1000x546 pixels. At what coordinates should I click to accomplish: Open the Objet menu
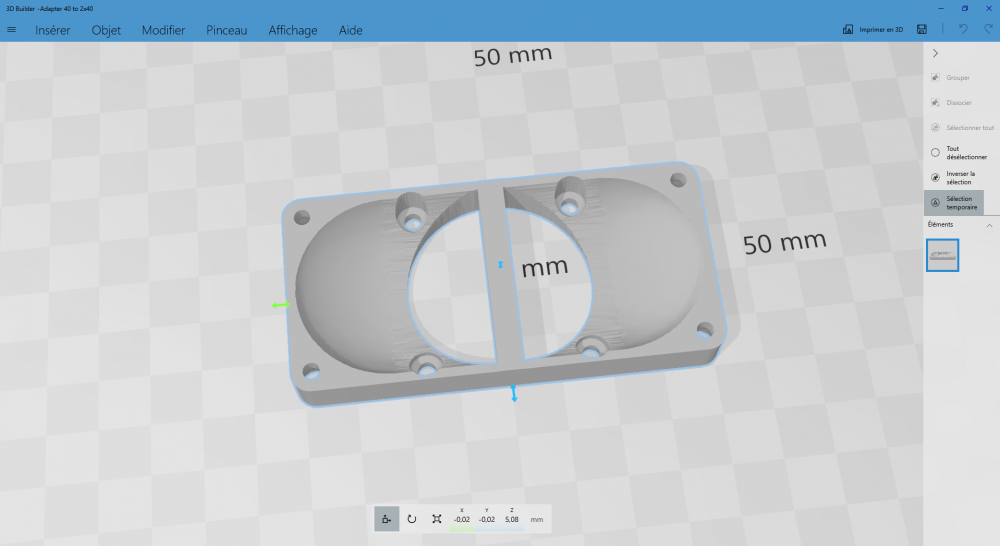pos(106,31)
